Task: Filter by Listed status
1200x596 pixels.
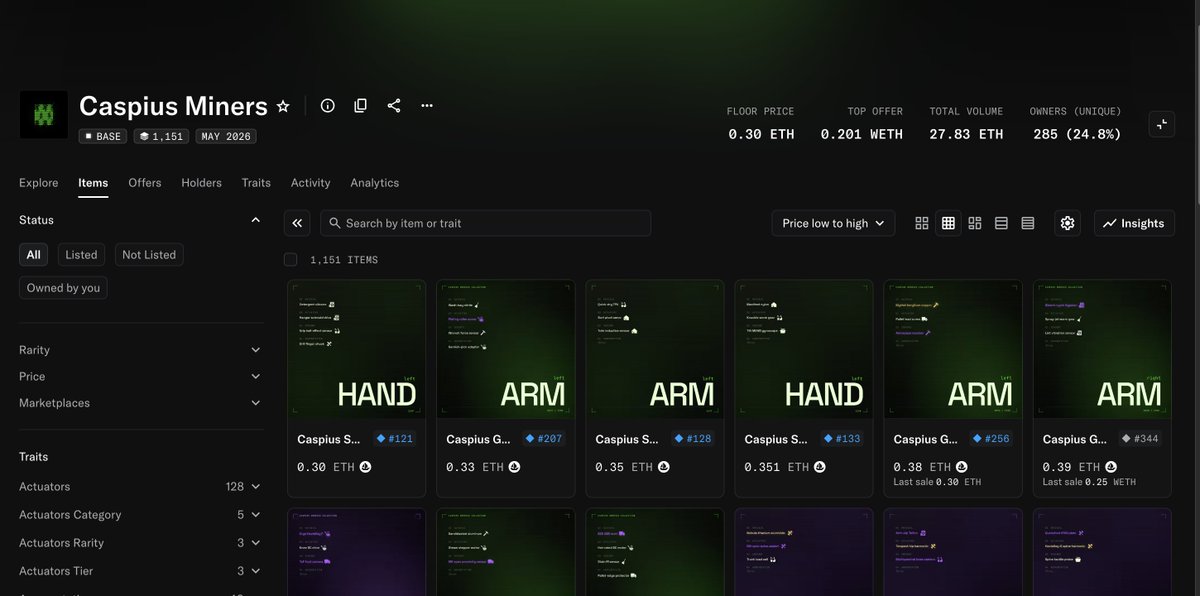Action: 81,255
